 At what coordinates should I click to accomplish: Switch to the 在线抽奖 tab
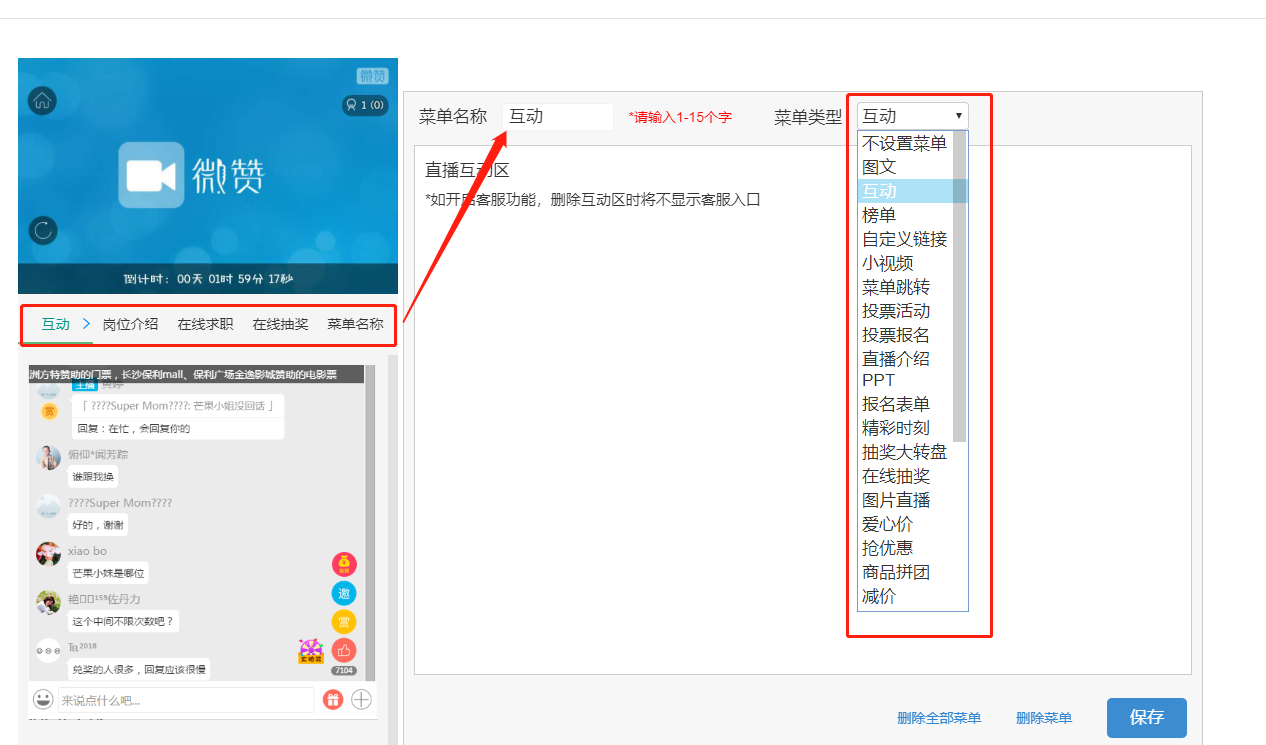pyautogui.click(x=280, y=324)
